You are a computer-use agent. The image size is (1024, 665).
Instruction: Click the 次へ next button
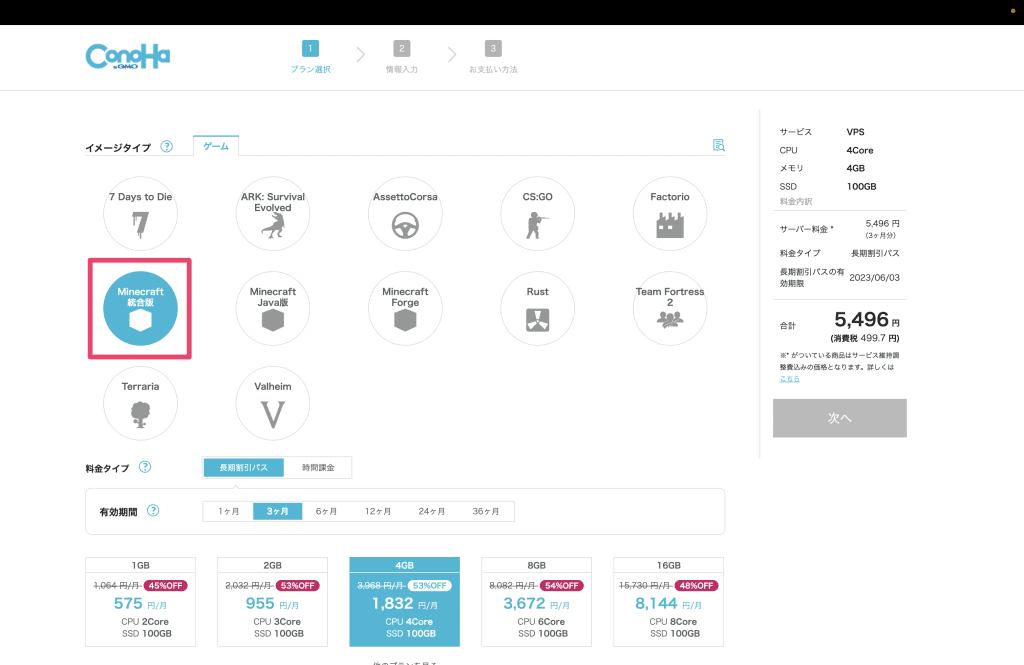(840, 418)
